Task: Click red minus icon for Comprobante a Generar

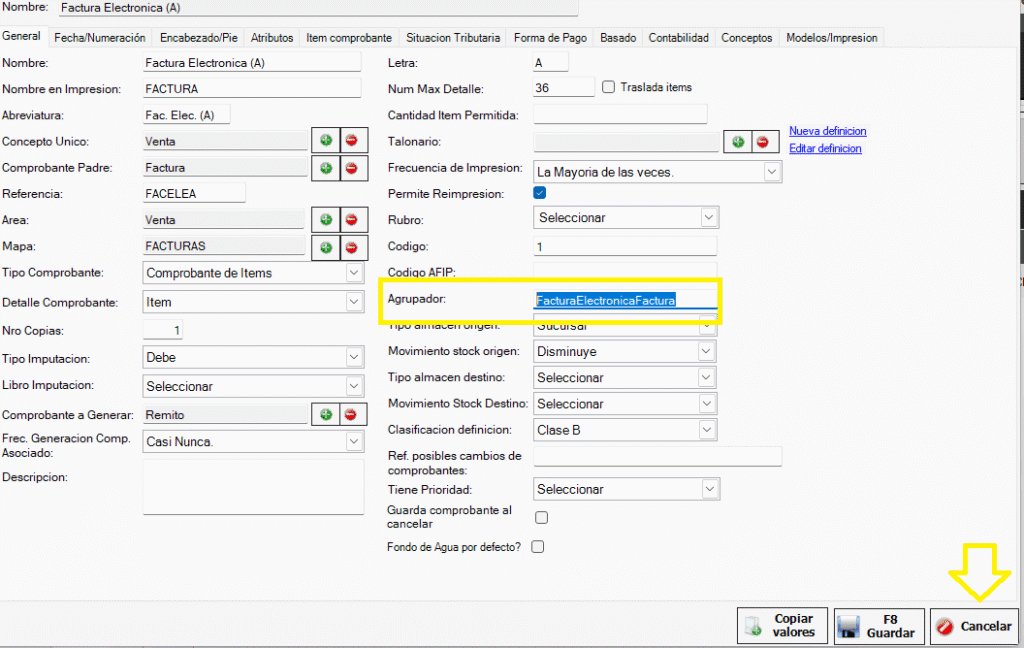Action: (351, 414)
